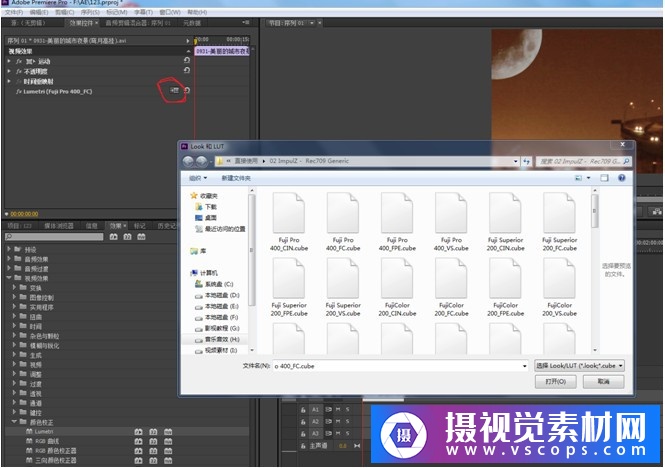Select FujiColor 200_FC.cube file
This screenshot has height=468, width=665.
451,287
